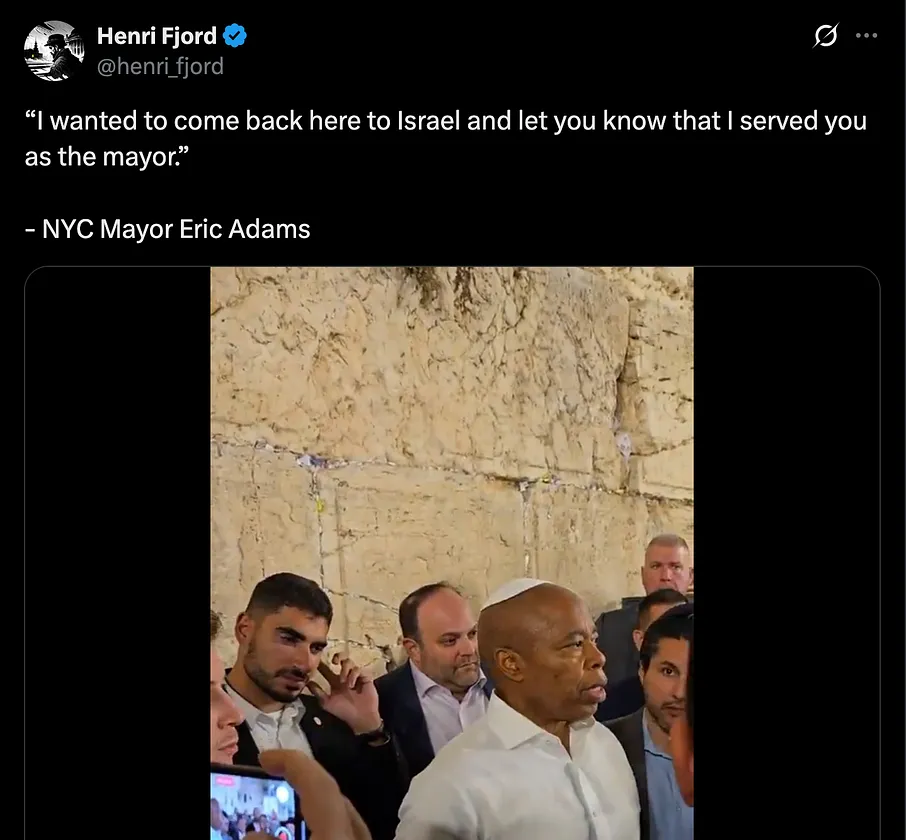Open the Grok explain-post icon
This screenshot has width=906, height=840.
[x=825, y=36]
